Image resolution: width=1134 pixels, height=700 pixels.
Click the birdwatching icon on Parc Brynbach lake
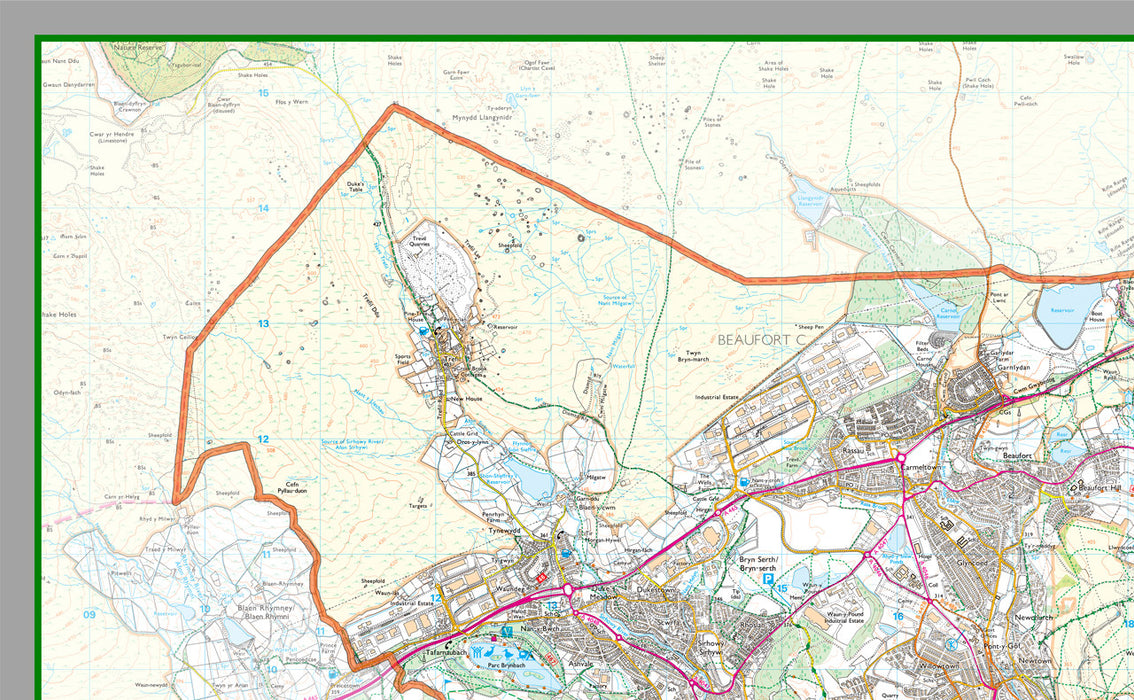click(x=507, y=653)
